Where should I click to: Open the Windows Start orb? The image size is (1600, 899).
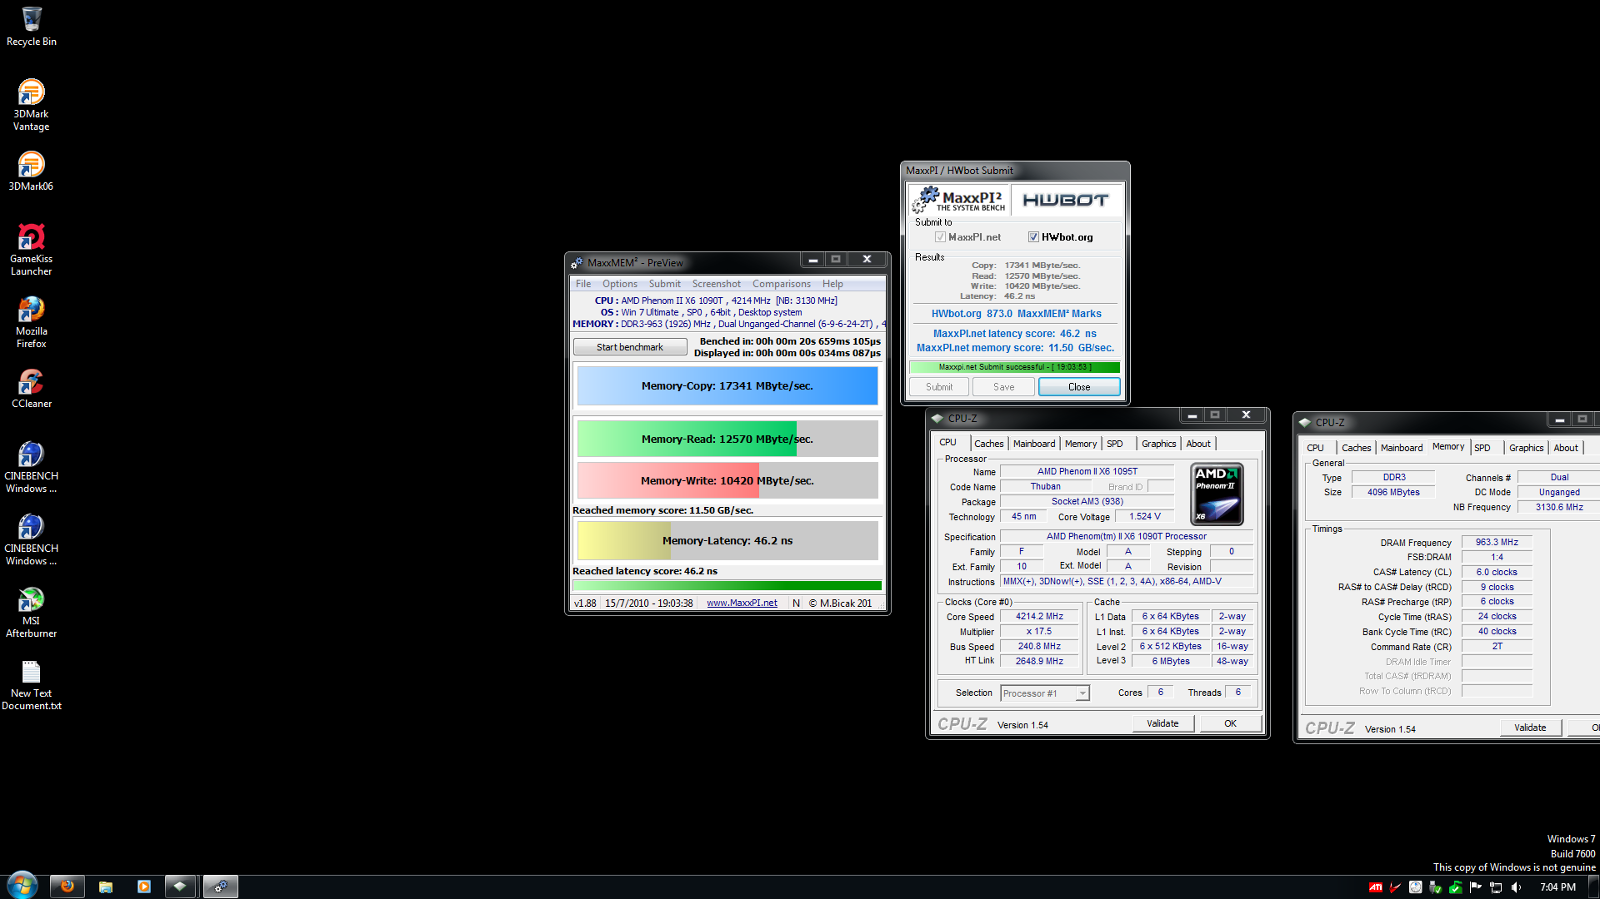coord(22,885)
